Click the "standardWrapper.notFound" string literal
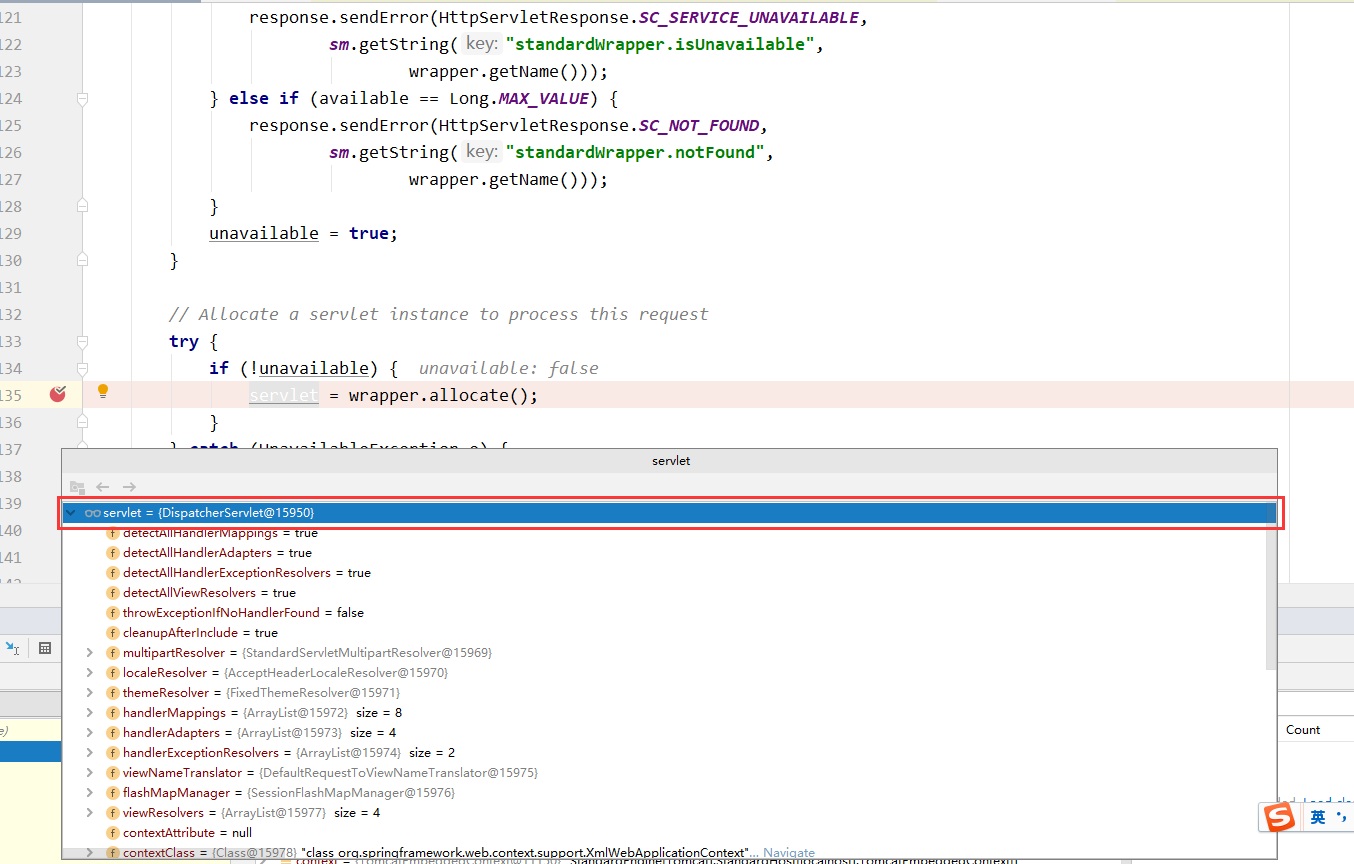Viewport: 1354px width, 864px height. tap(636, 152)
